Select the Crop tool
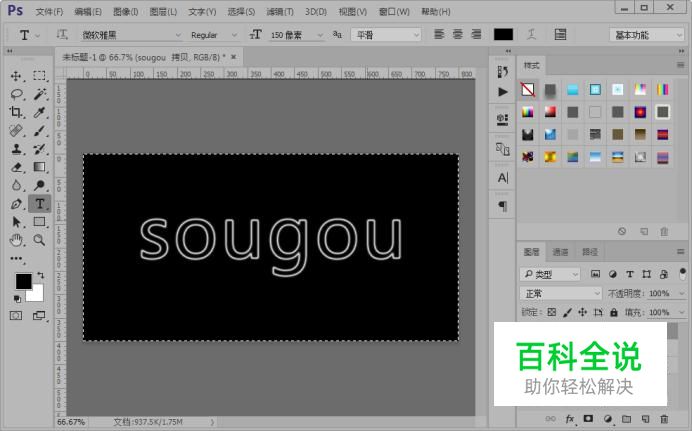This screenshot has width=692, height=431. tap(16, 112)
